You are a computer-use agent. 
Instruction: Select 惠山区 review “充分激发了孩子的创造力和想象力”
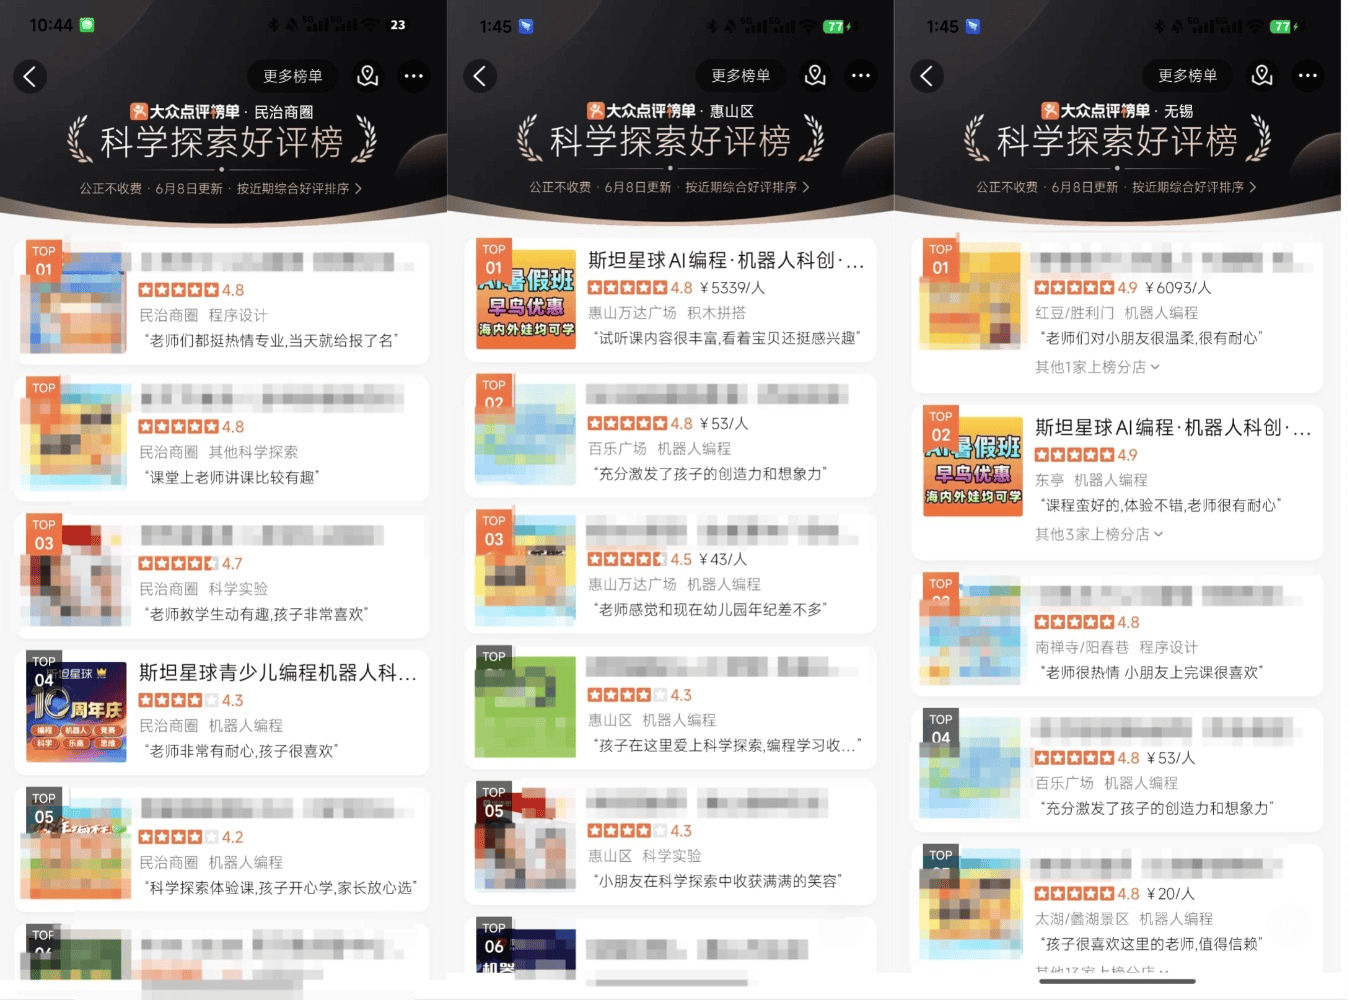[712, 474]
